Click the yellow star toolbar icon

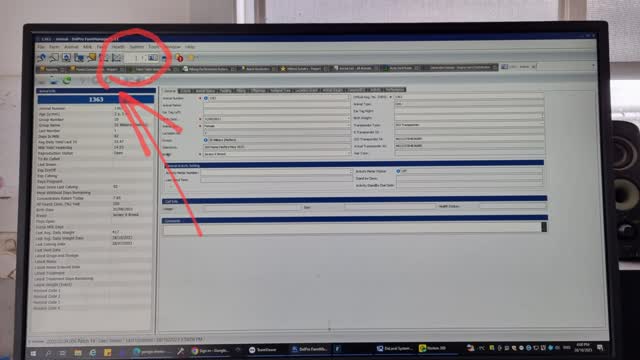click(191, 58)
